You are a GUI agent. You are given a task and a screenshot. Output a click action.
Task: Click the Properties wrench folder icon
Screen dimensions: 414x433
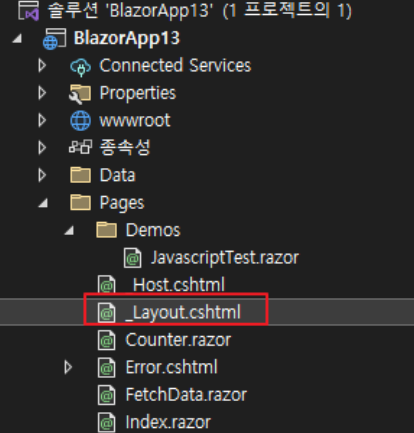click(x=80, y=94)
